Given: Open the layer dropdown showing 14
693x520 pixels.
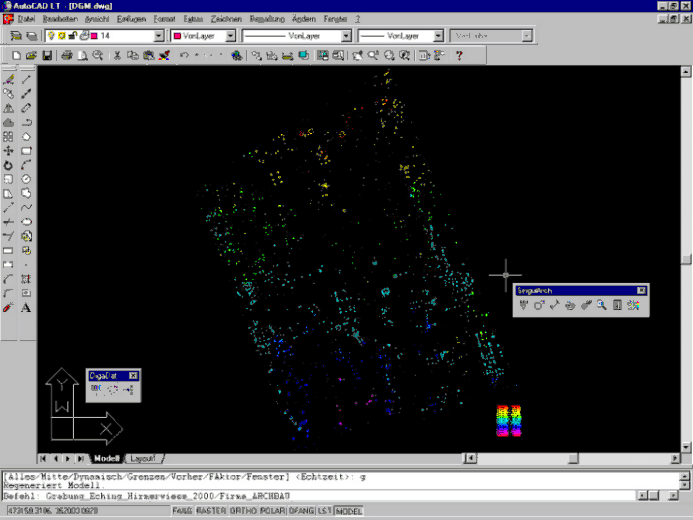Looking at the screenshot, I should 159,36.
